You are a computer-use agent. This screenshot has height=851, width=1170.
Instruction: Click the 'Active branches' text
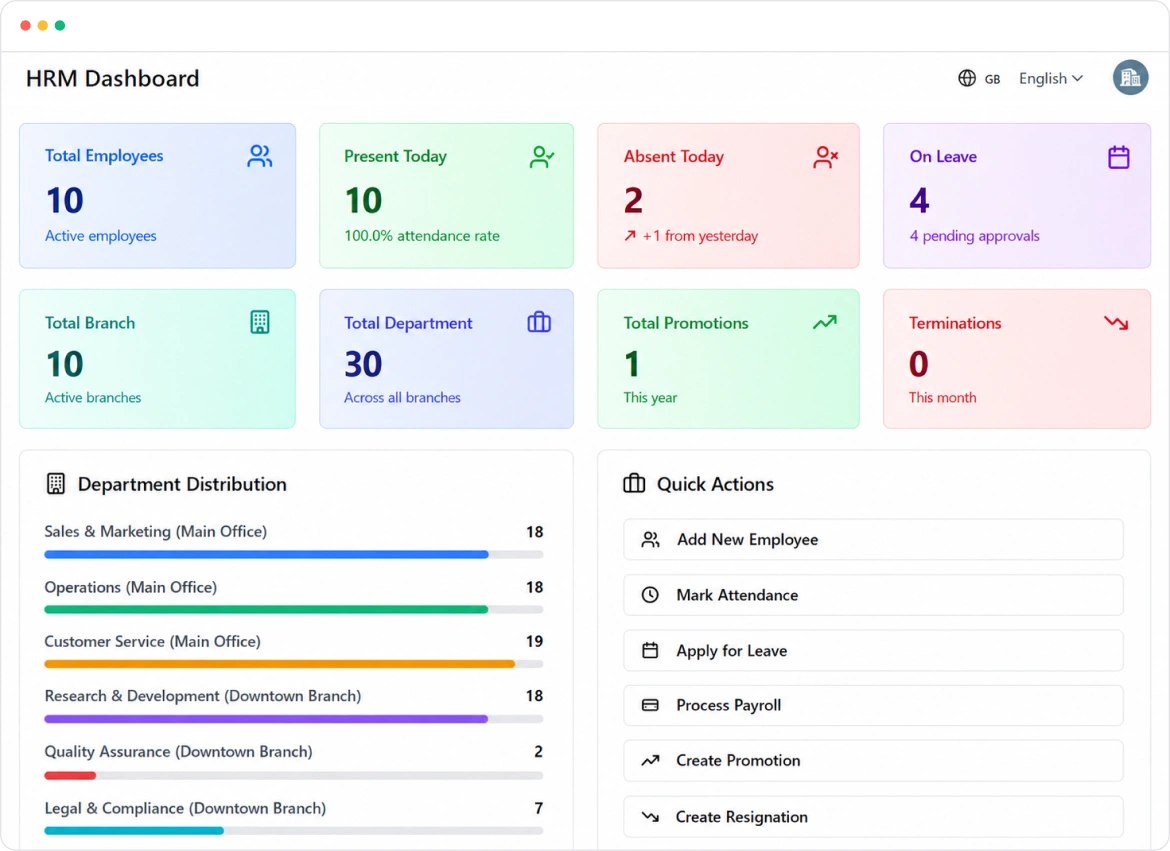[x=93, y=398]
